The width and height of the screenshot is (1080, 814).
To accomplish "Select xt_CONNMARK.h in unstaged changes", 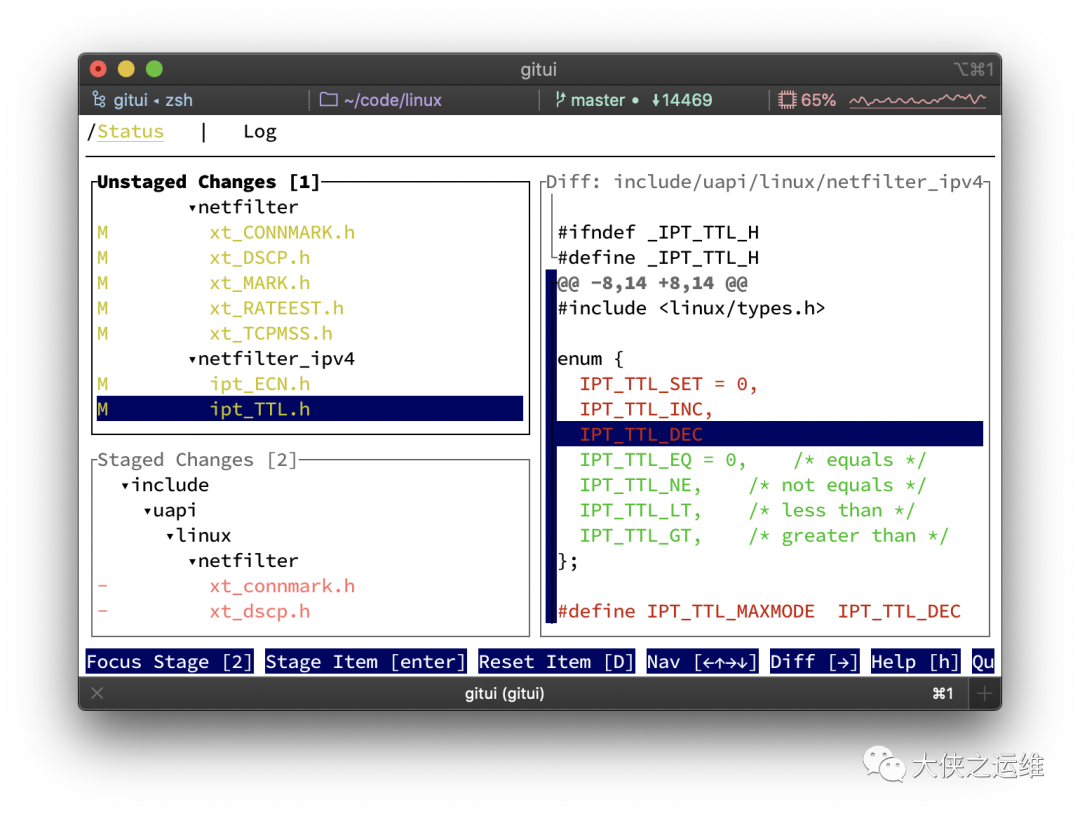I will click(282, 233).
